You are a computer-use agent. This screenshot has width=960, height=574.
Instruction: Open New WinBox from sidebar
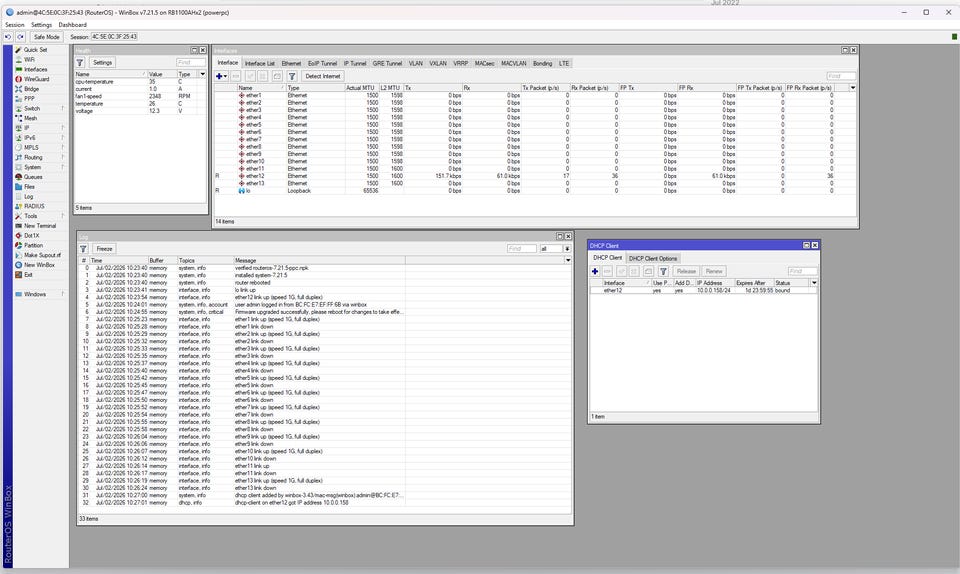[39, 265]
